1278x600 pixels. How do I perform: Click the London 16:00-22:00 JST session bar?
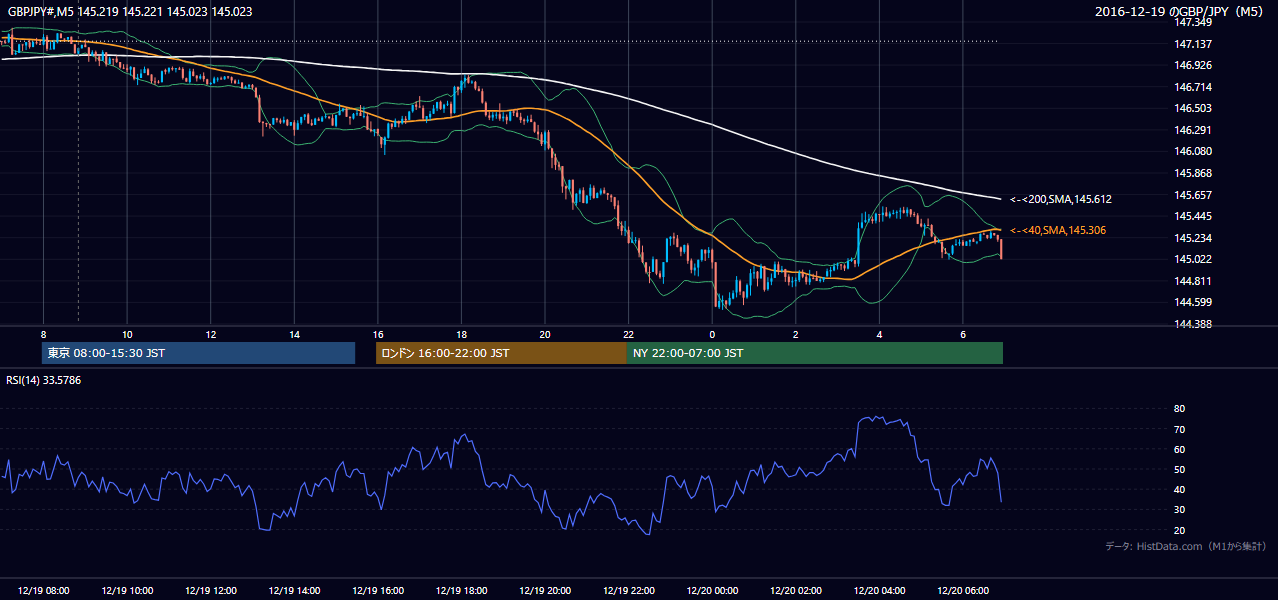click(501, 353)
